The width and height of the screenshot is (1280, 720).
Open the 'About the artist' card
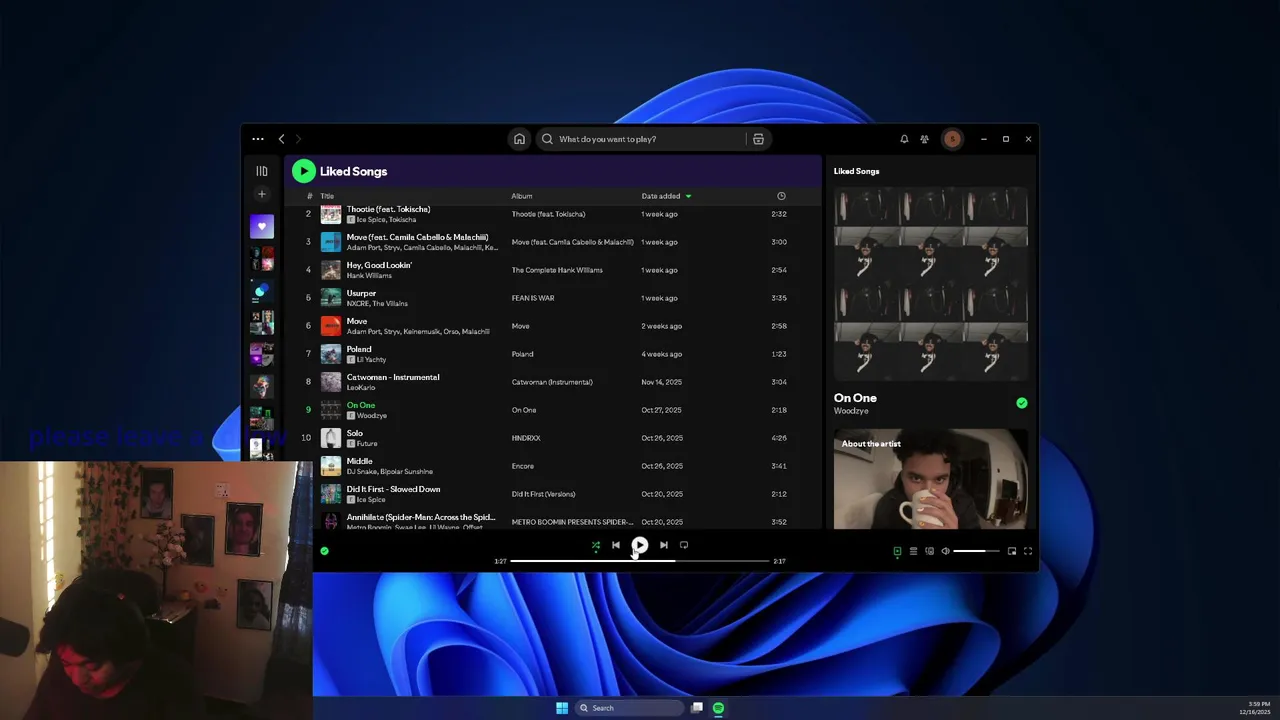click(x=931, y=479)
